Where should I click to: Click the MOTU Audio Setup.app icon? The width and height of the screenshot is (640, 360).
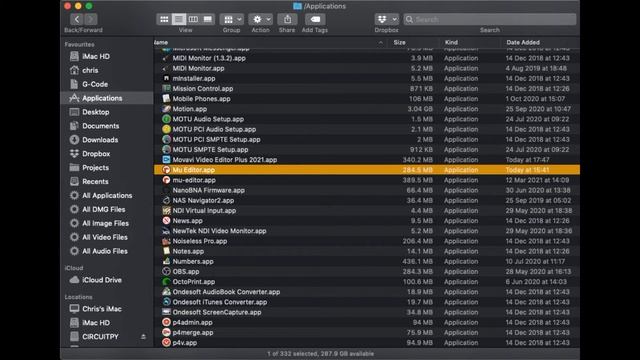[x=166, y=119]
